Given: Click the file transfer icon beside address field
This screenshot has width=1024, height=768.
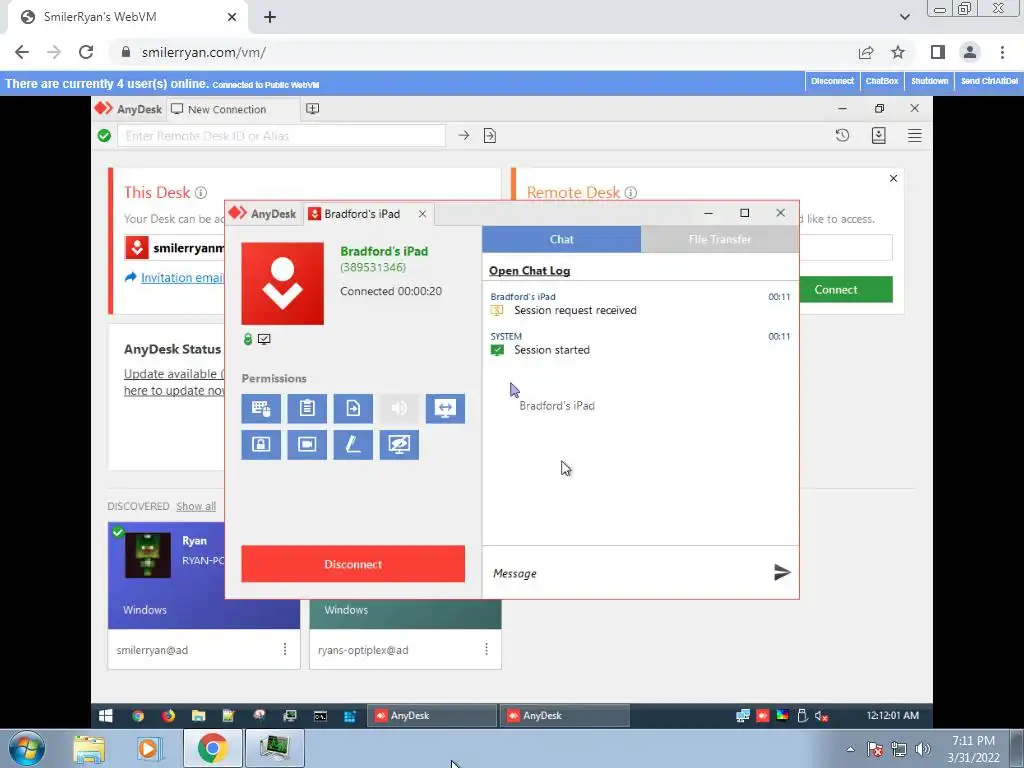Looking at the screenshot, I should [490, 135].
